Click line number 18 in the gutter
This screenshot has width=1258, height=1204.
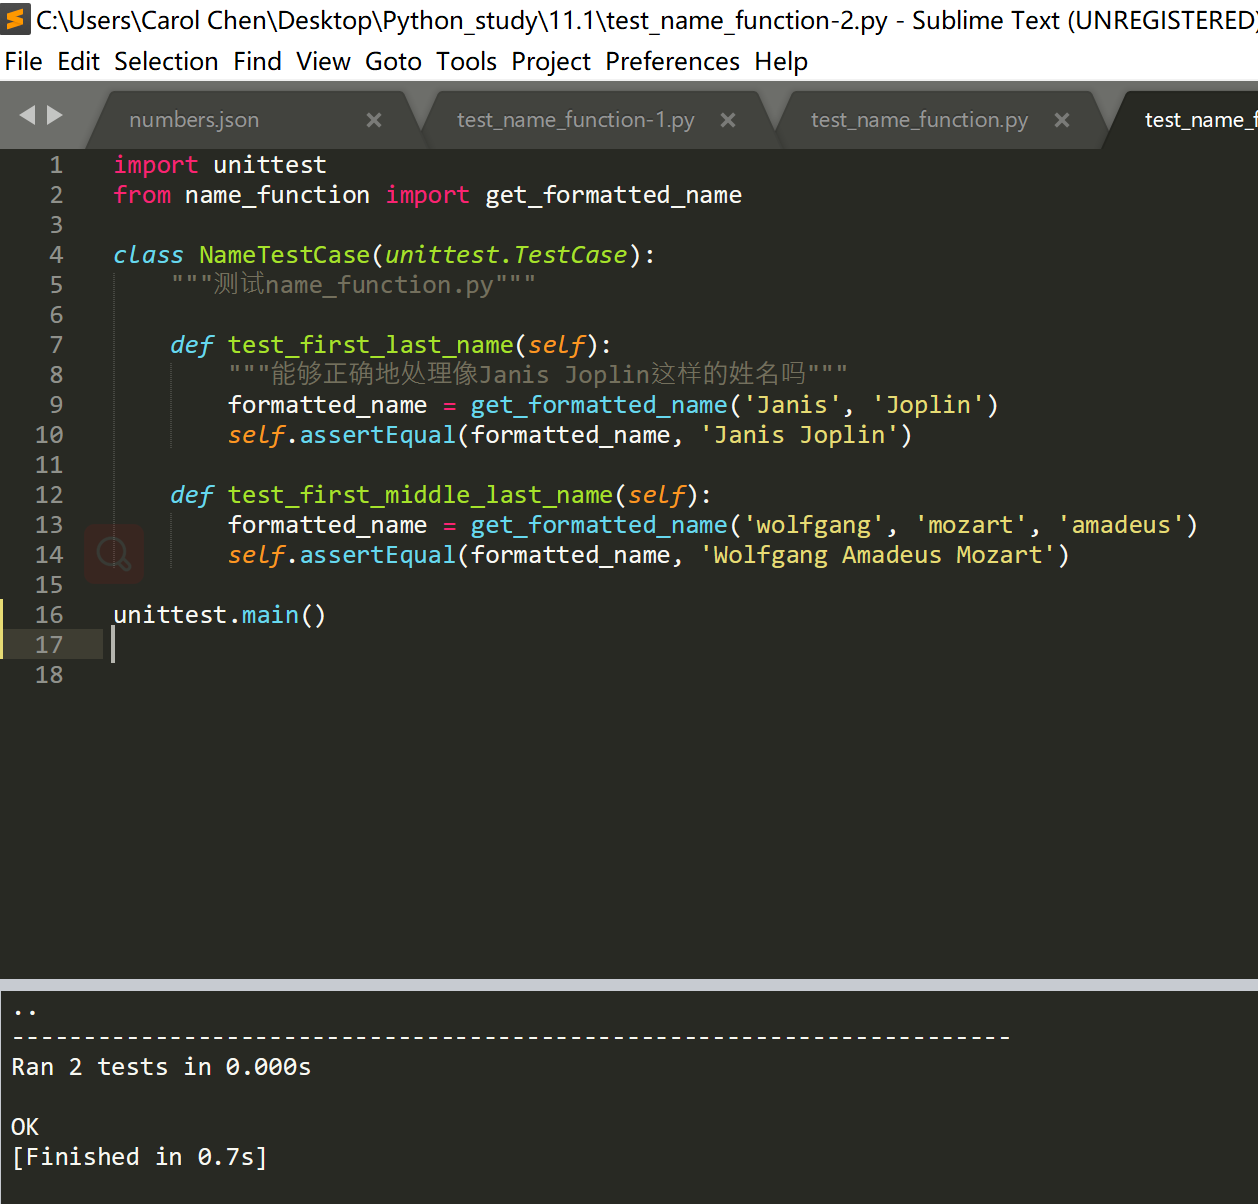[x=49, y=675]
